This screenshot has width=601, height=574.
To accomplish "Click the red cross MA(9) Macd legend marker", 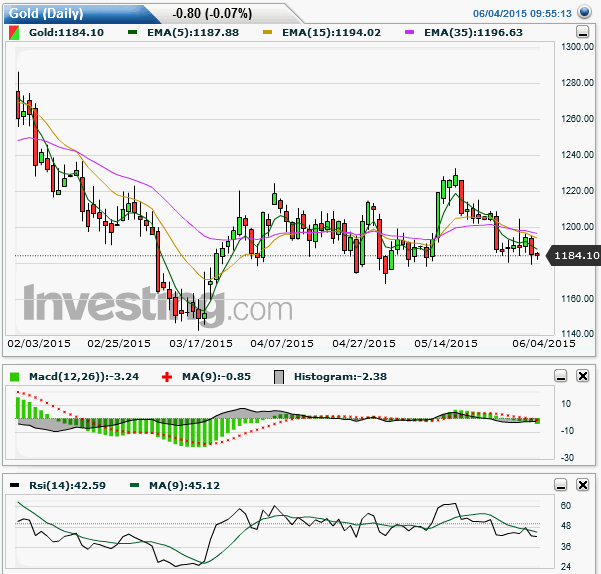I will point(167,377).
